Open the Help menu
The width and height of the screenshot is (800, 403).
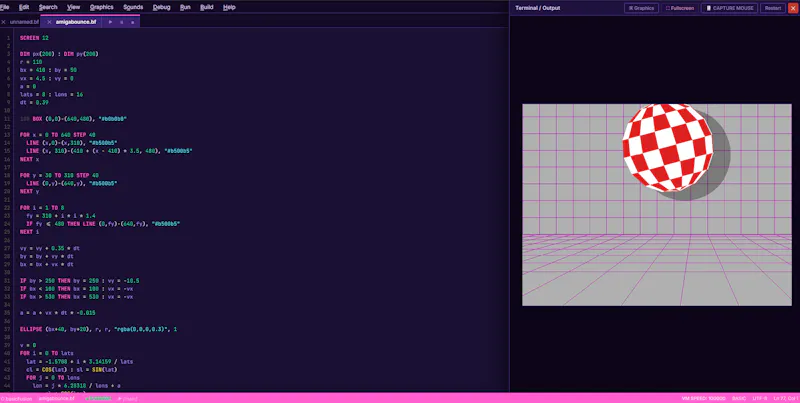pyautogui.click(x=229, y=7)
